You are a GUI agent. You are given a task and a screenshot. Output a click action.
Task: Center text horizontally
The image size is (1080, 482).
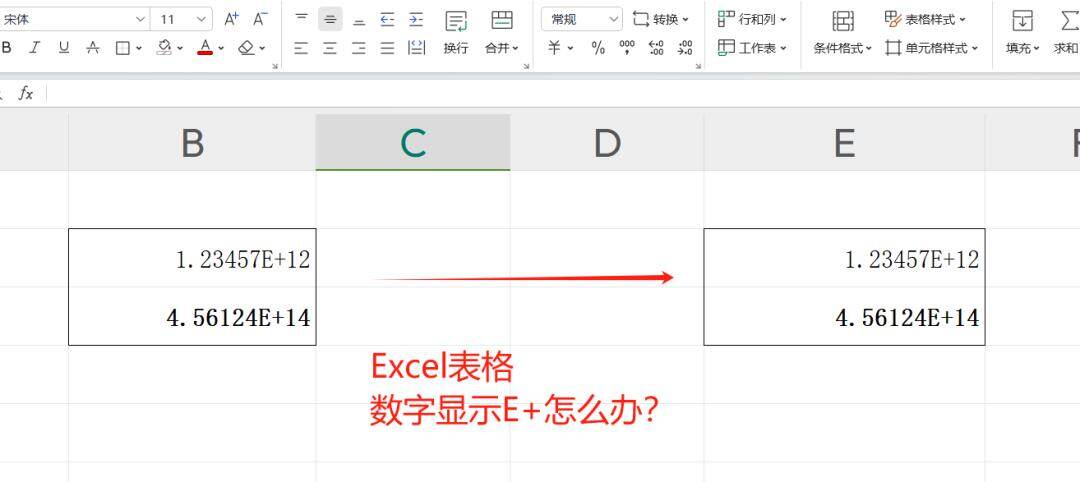pyautogui.click(x=330, y=48)
